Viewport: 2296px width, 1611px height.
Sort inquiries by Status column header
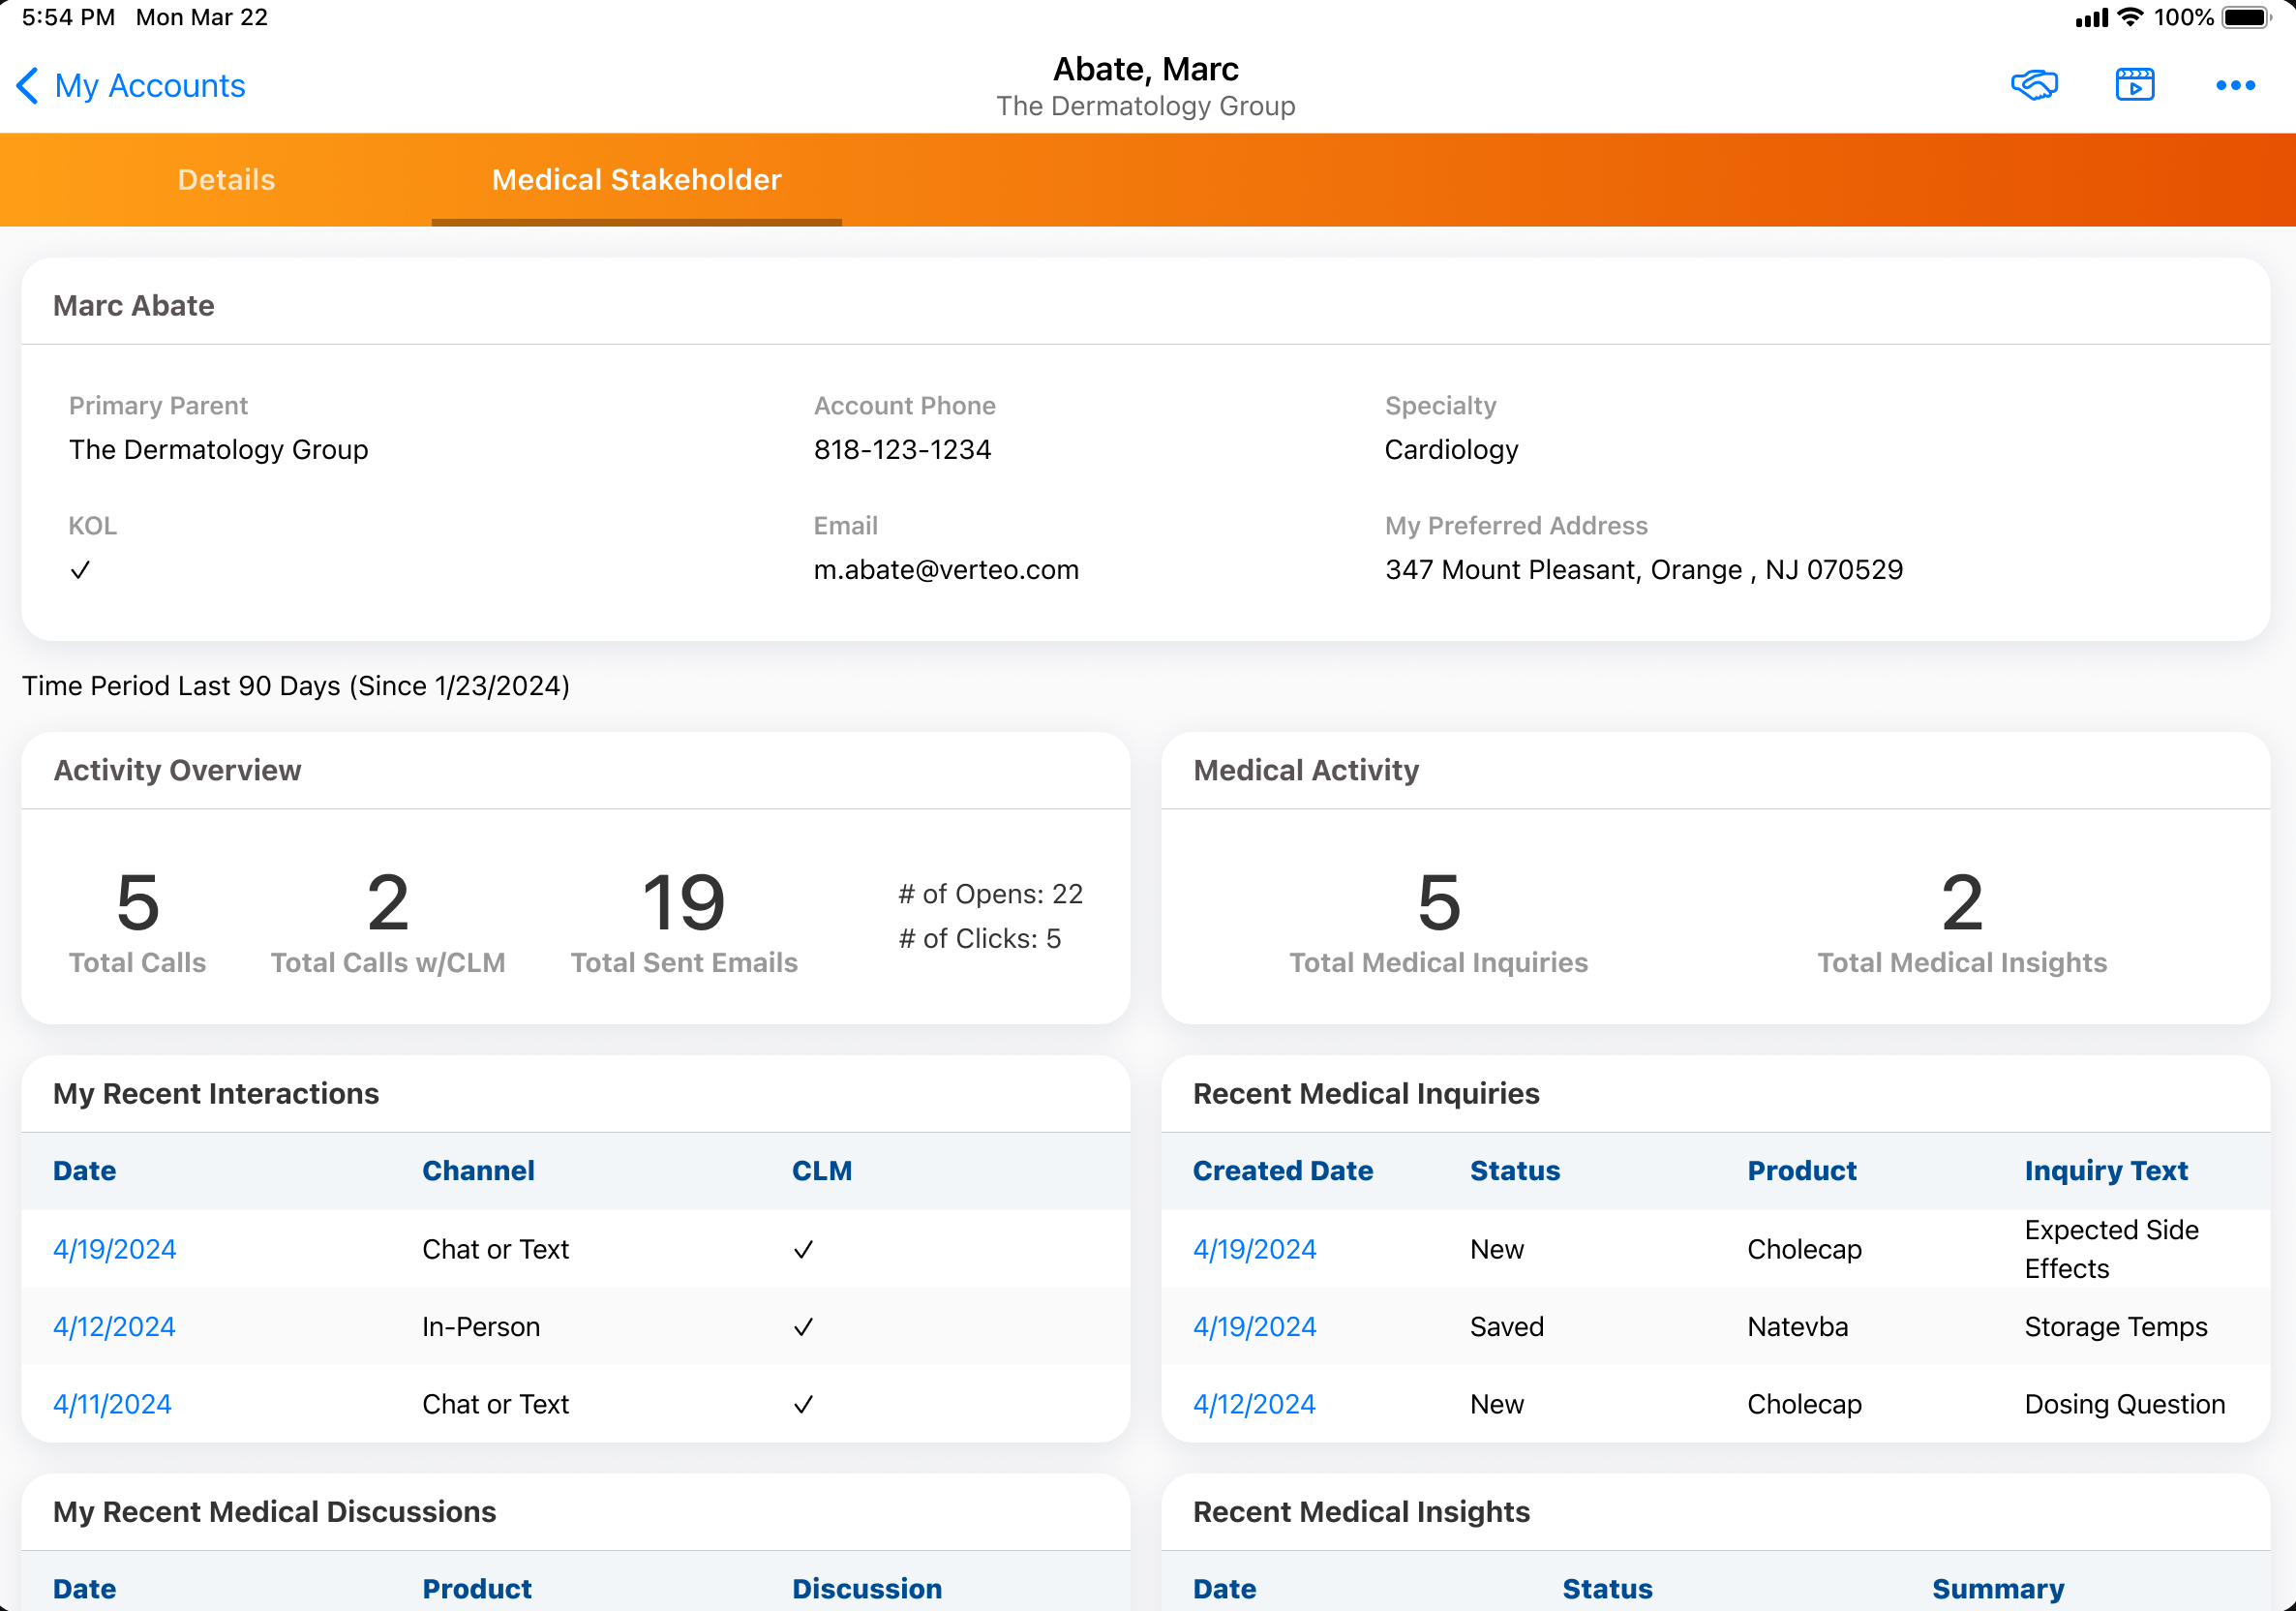click(1514, 1170)
